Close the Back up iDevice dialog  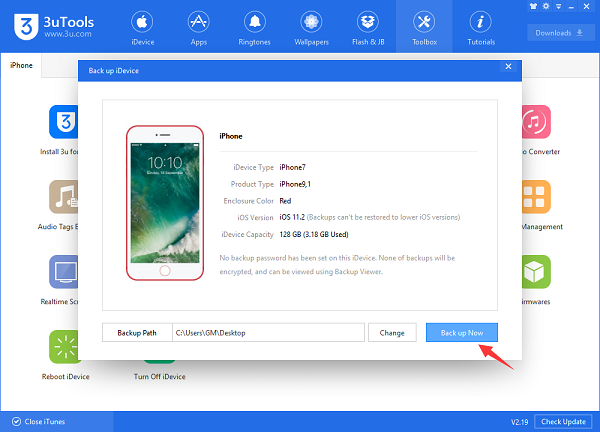point(508,67)
